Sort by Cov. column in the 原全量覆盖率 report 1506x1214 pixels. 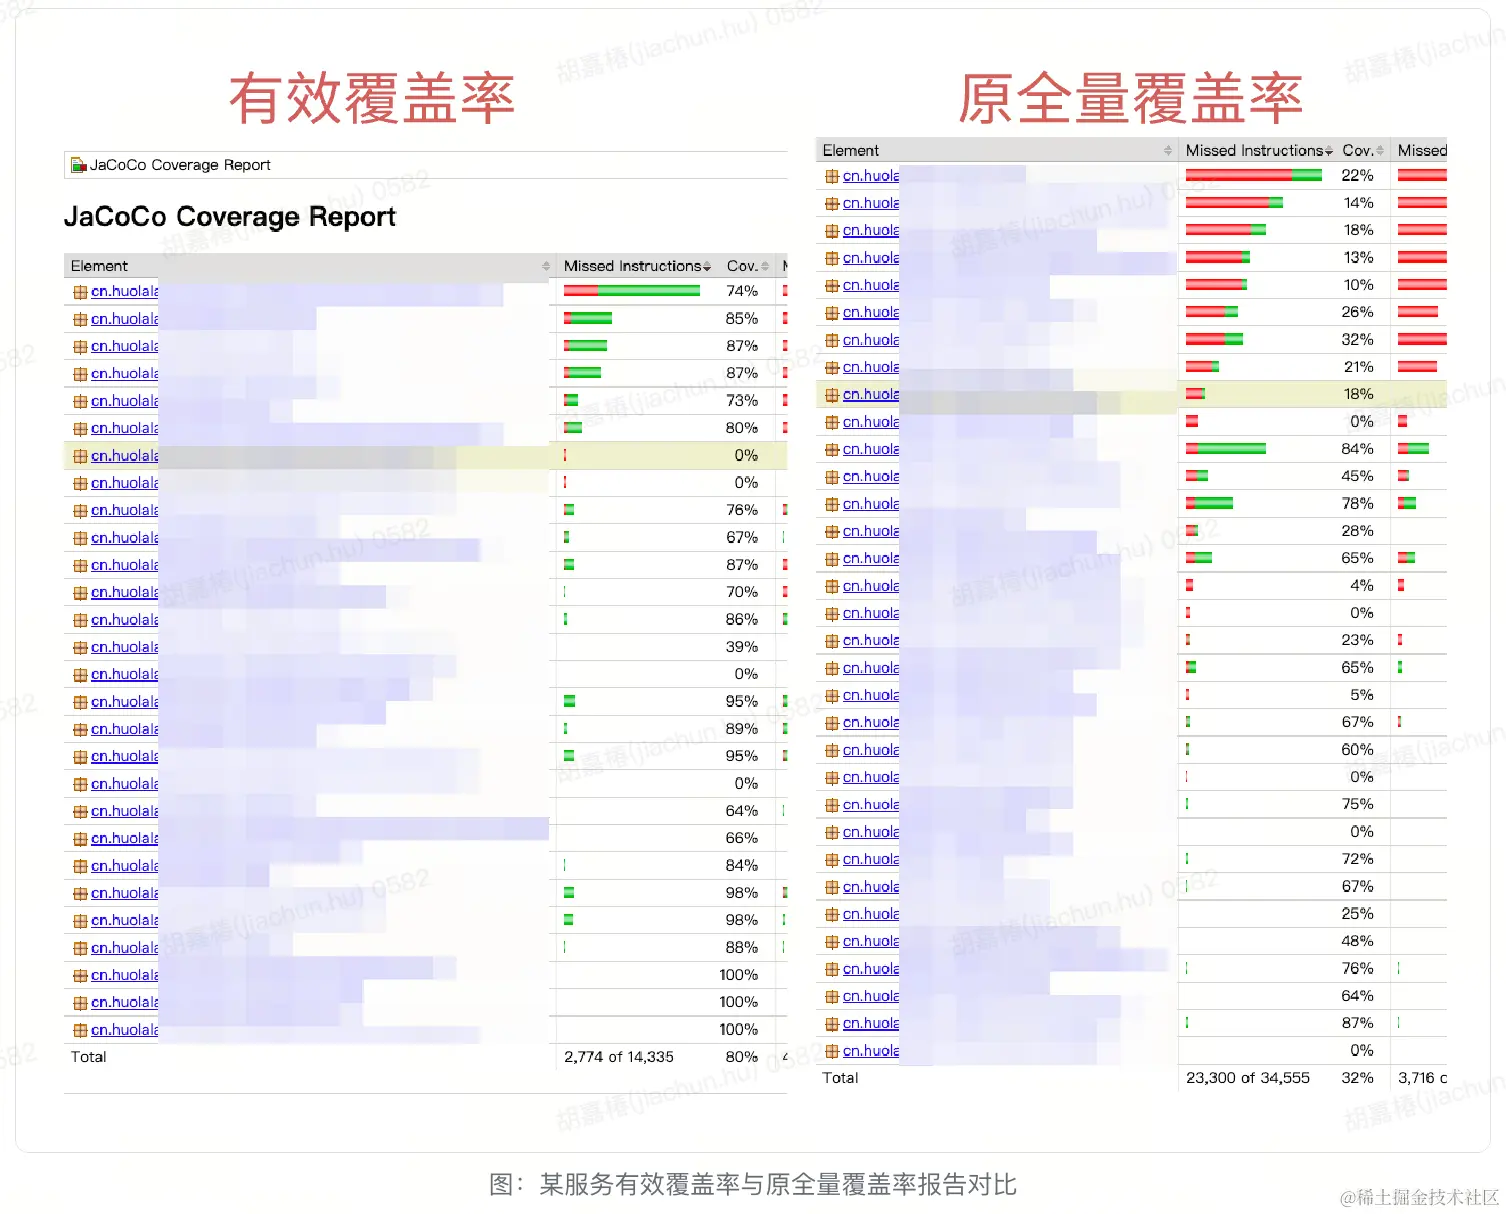(x=1362, y=150)
